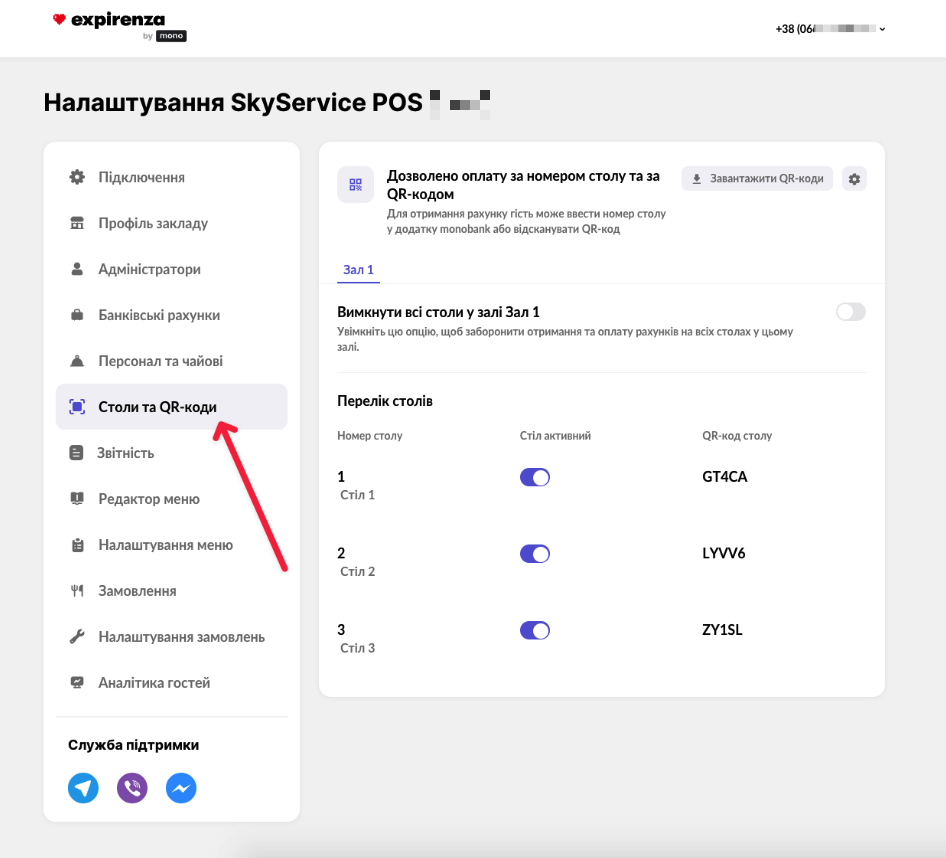Select QR code GT4CA text

click(x=725, y=477)
